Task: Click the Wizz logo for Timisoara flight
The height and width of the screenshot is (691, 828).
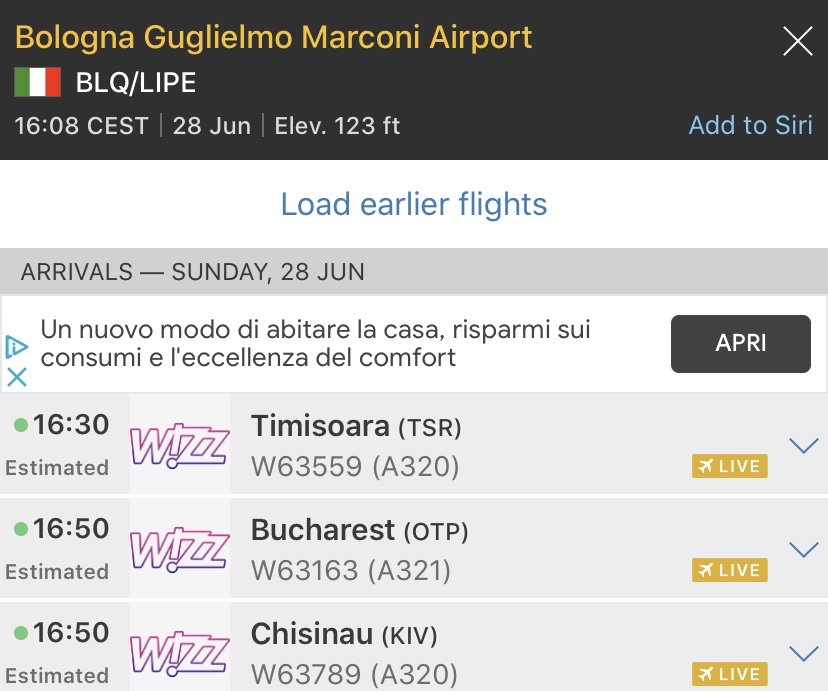Action: pyautogui.click(x=180, y=444)
